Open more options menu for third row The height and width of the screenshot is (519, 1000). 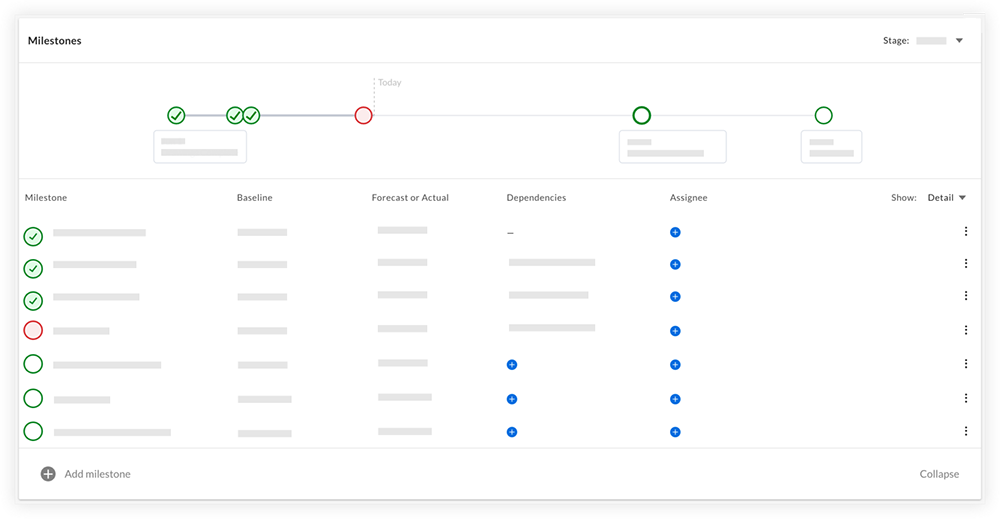pos(966,296)
